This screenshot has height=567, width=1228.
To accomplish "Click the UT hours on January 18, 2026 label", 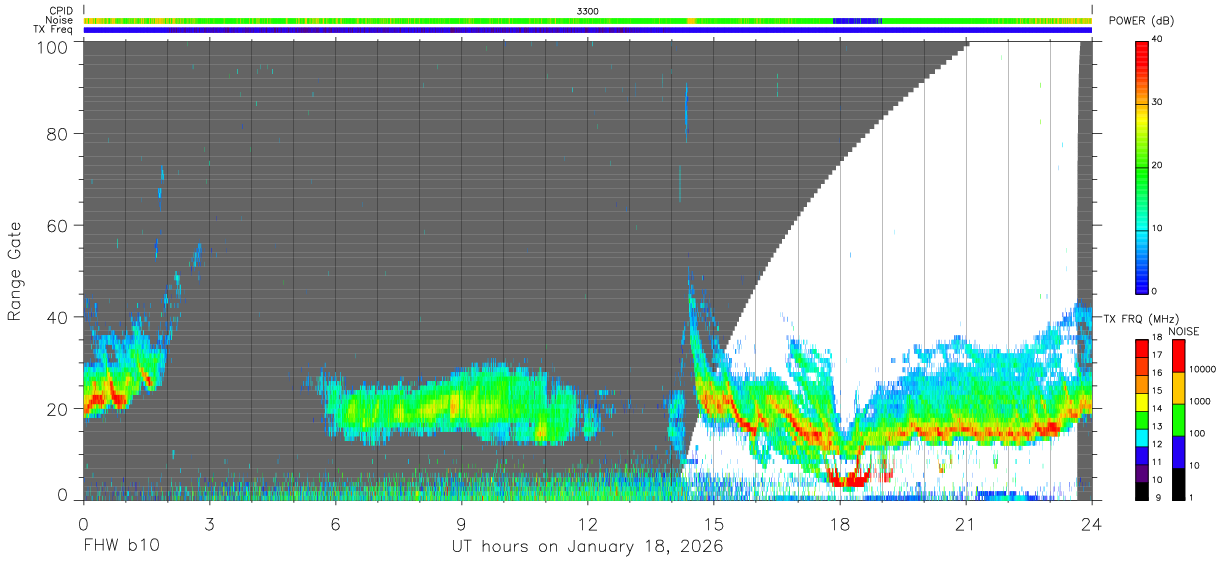I will pos(586,547).
